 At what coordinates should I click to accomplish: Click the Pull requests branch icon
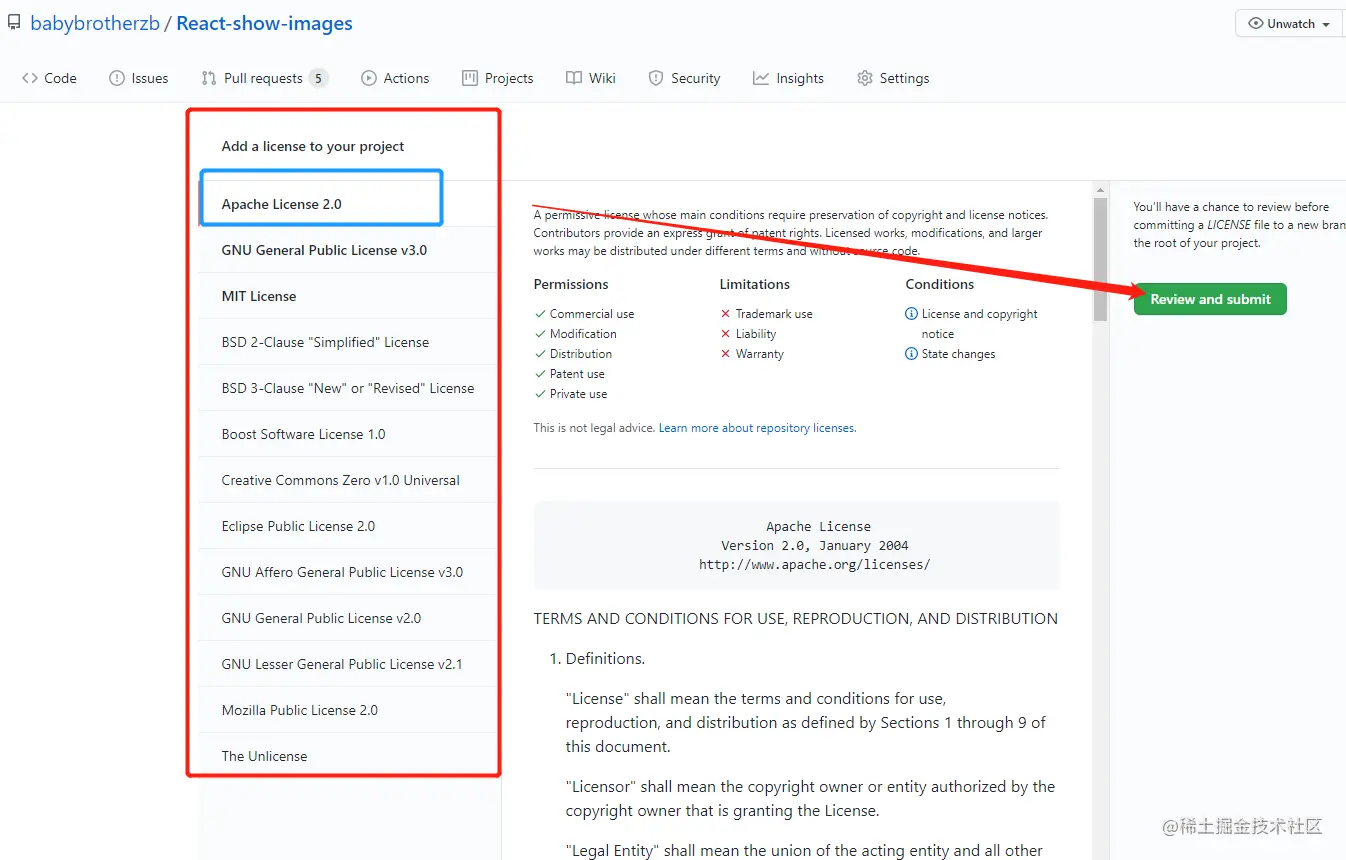pos(209,78)
